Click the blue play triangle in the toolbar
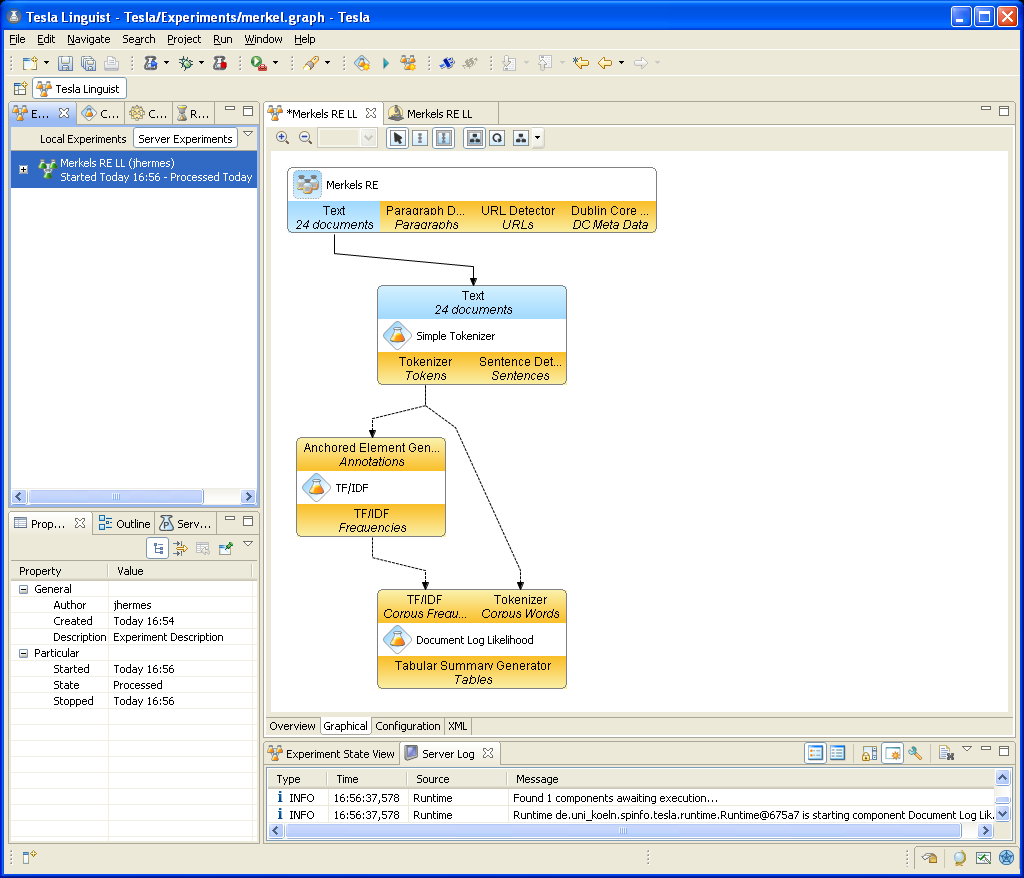 click(385, 63)
